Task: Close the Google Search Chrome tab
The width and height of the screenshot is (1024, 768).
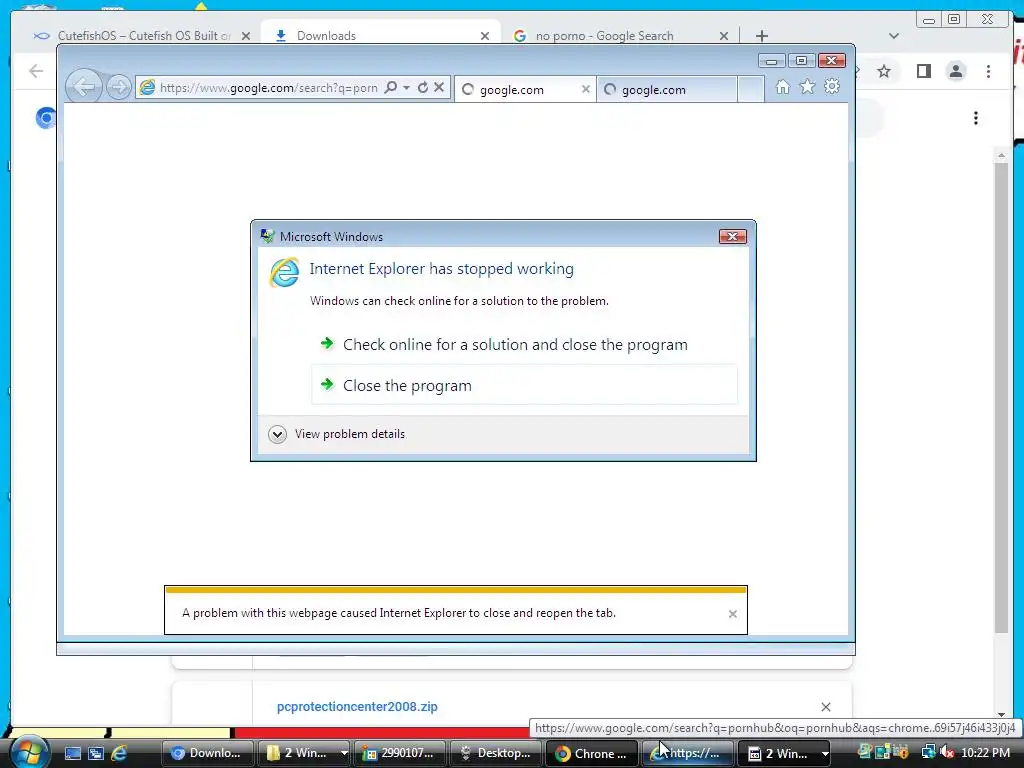Action: coord(724,36)
